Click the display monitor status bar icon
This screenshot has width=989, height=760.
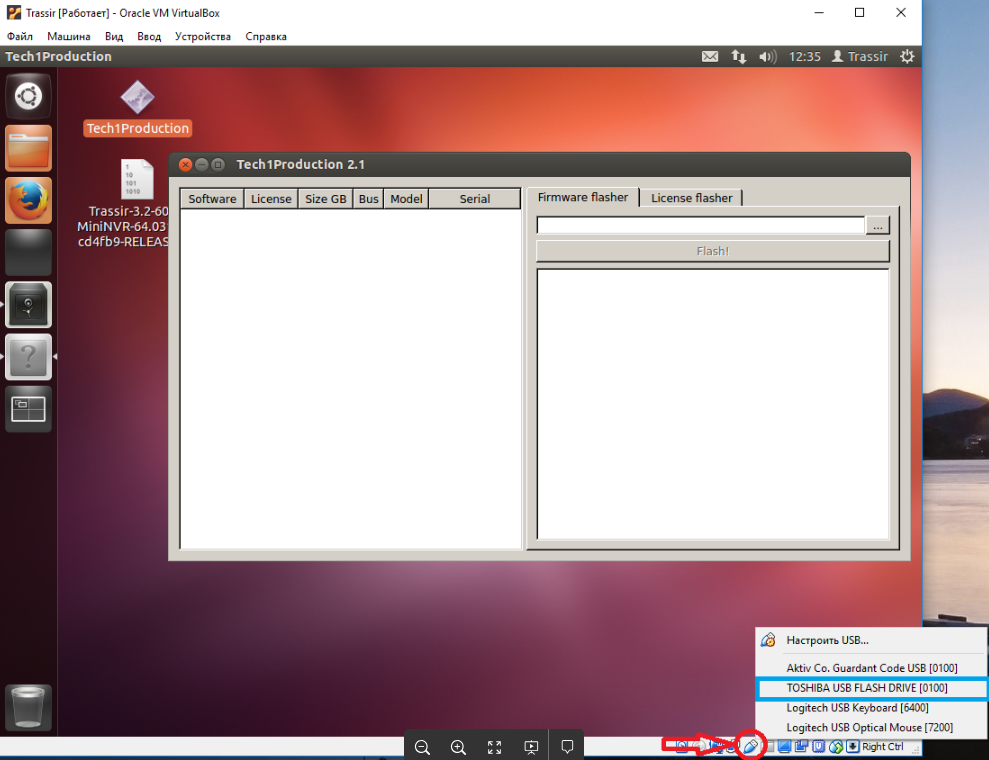coord(784,747)
